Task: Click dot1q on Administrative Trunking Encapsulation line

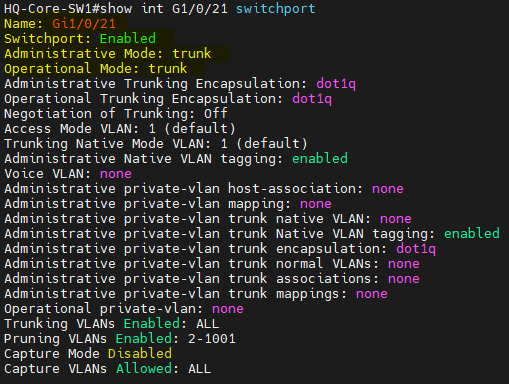Action: coord(336,84)
